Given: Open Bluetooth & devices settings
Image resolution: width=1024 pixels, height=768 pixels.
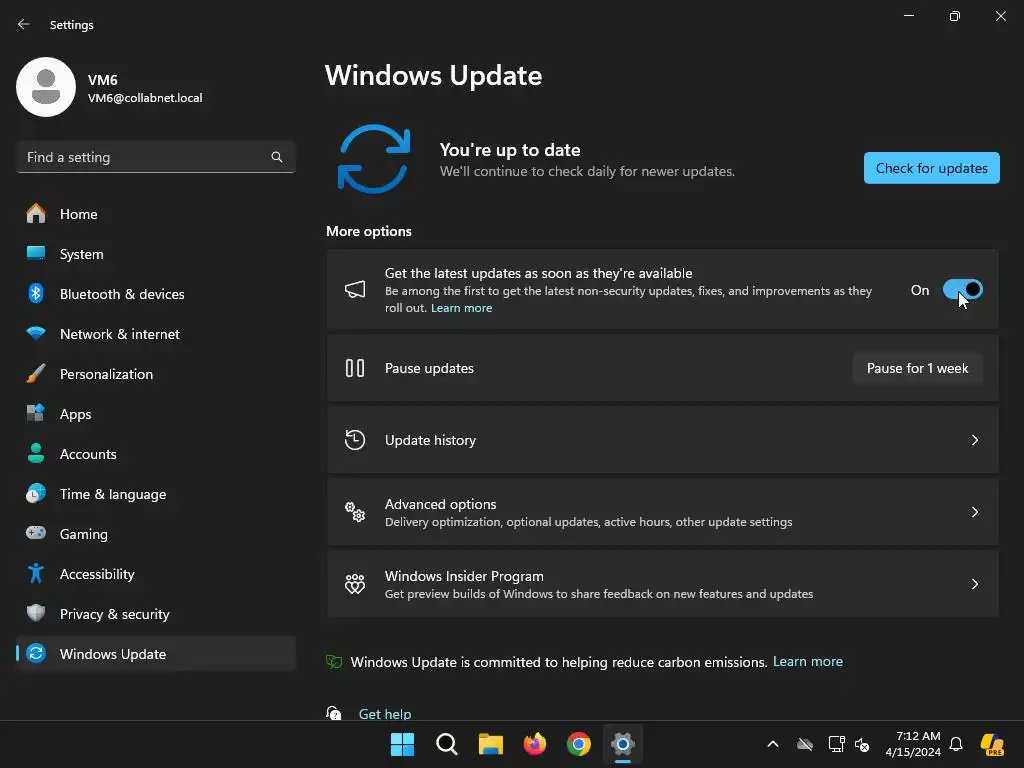Looking at the screenshot, I should 156,293.
